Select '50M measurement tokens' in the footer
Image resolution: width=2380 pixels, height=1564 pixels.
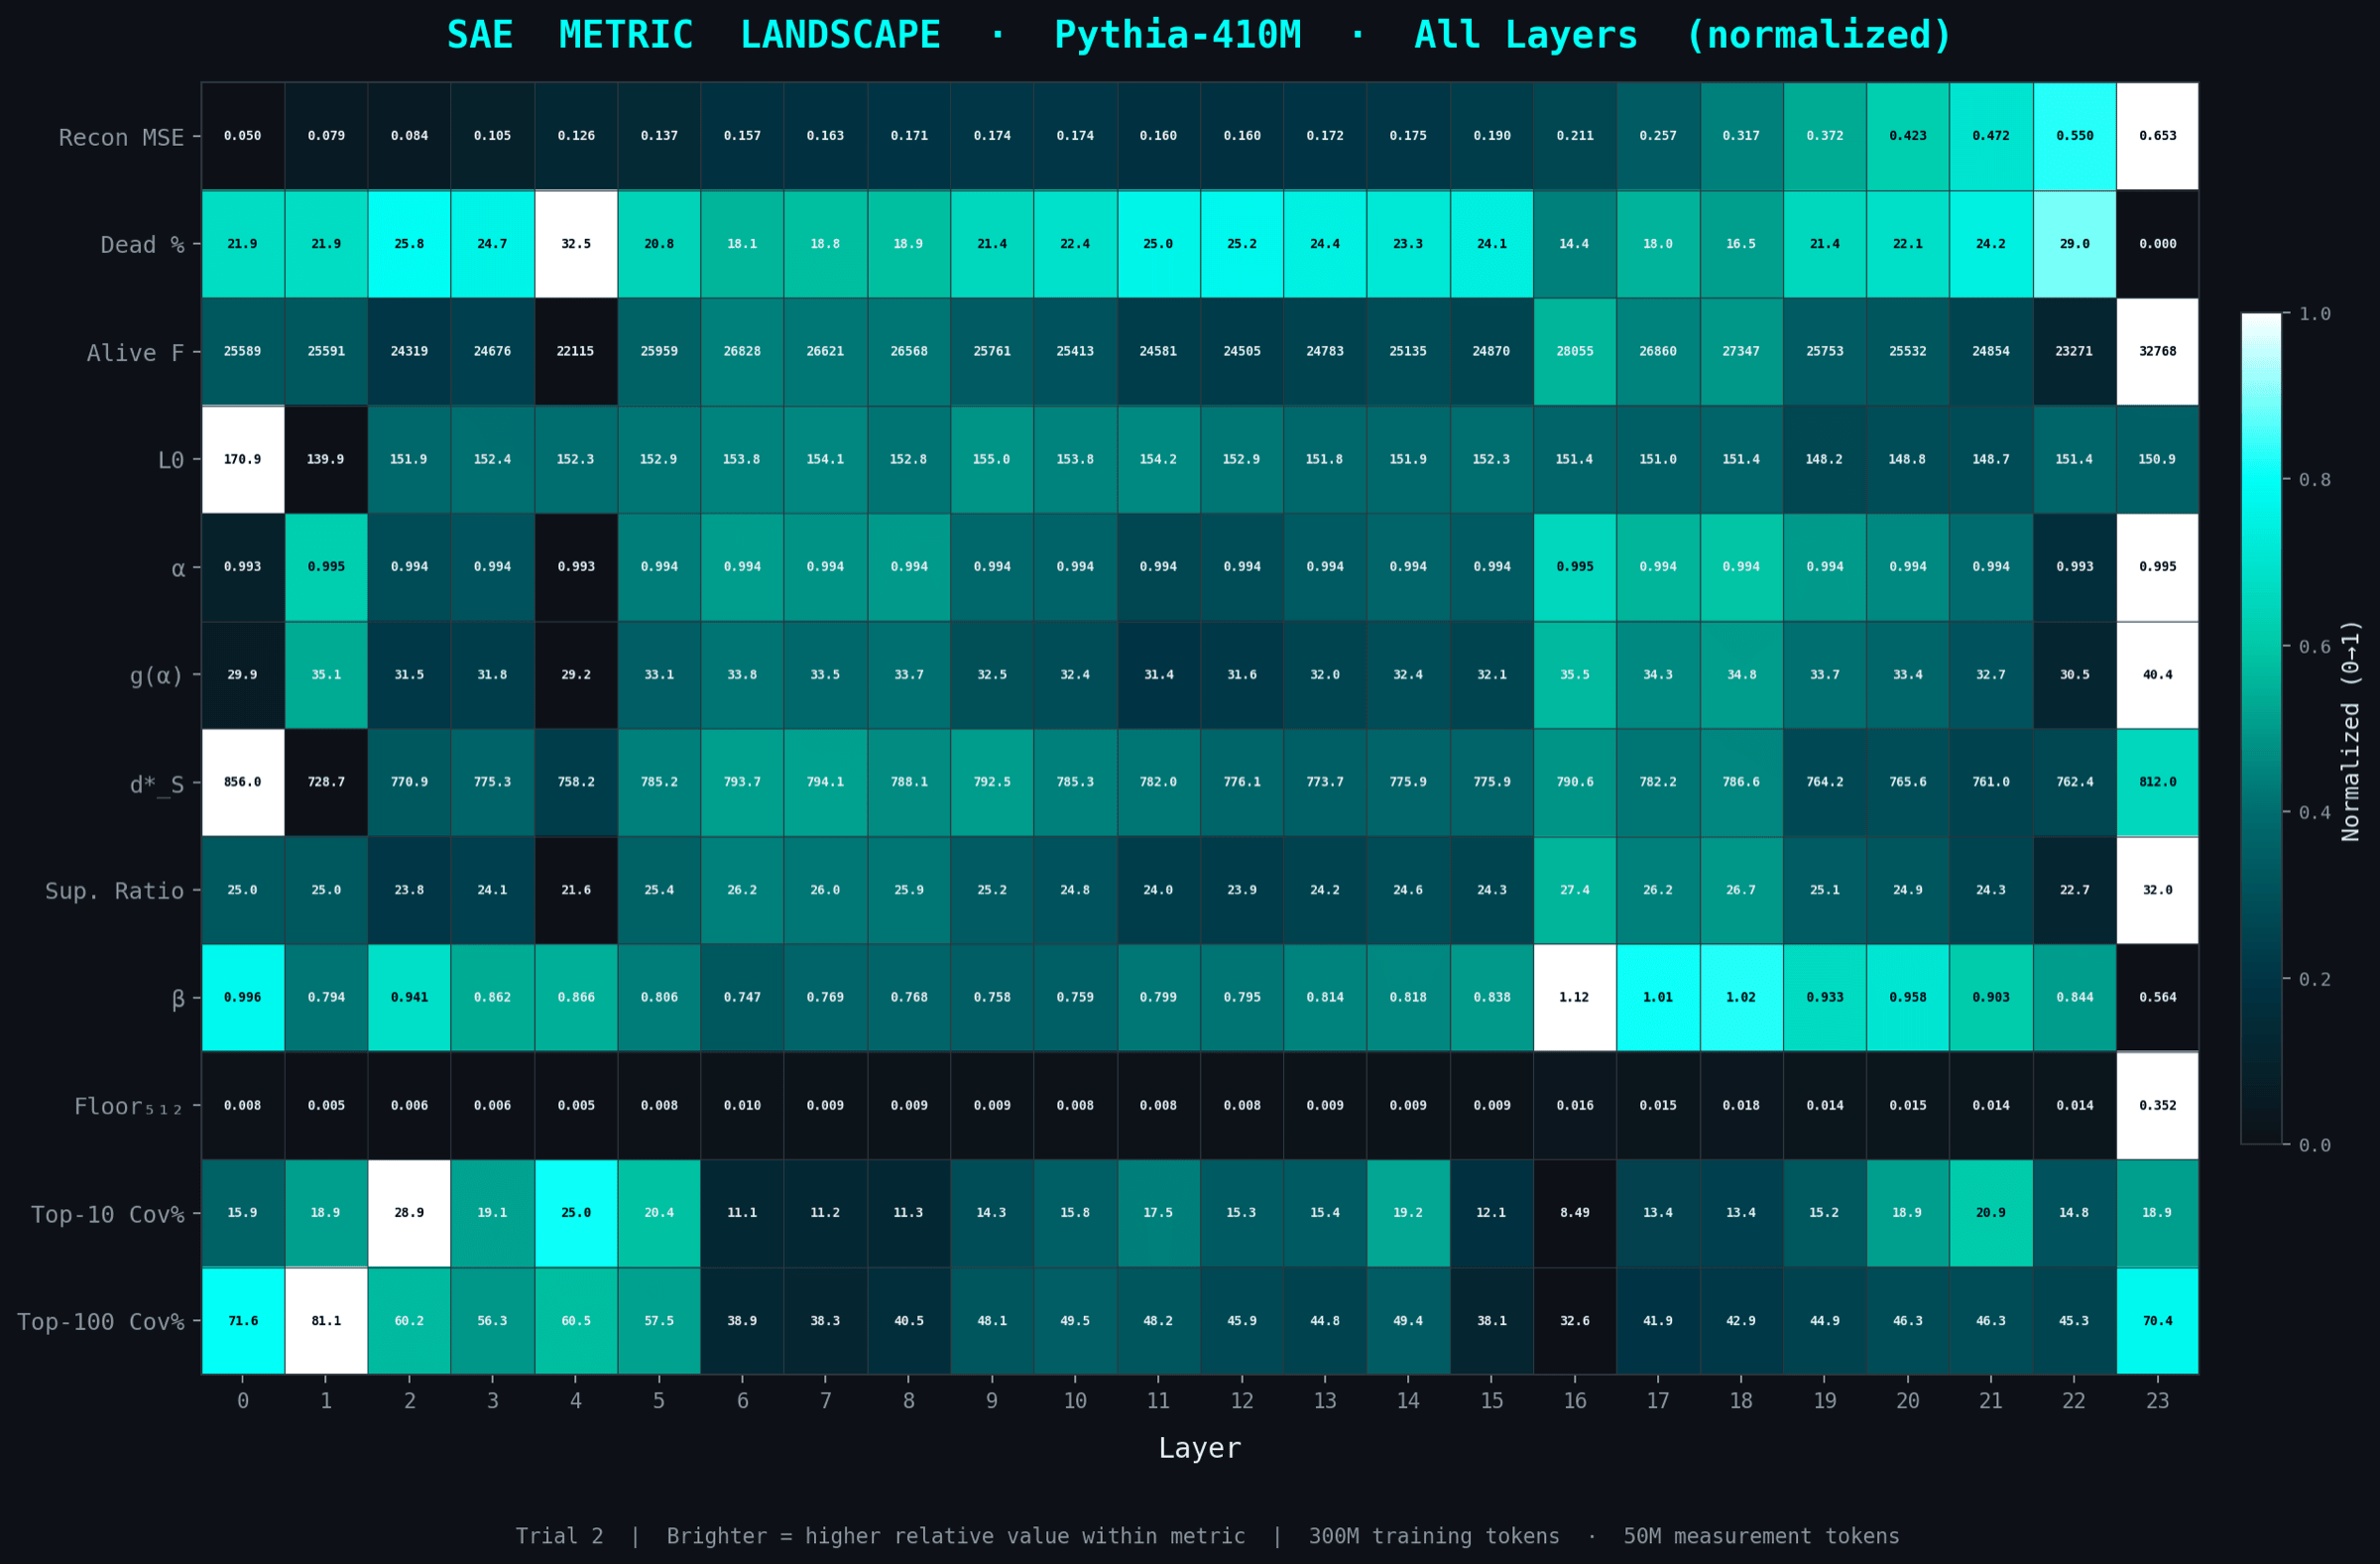tap(1761, 1536)
